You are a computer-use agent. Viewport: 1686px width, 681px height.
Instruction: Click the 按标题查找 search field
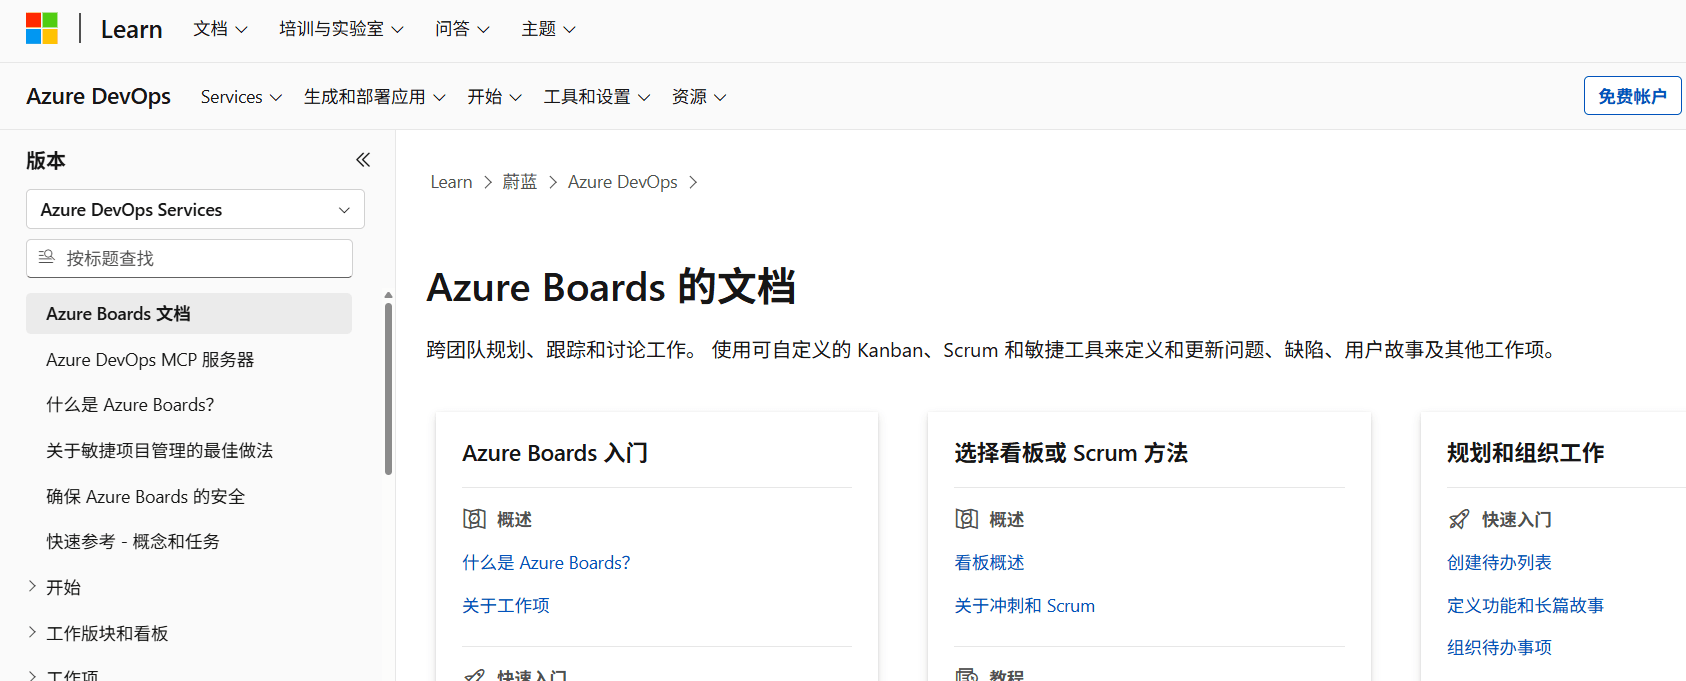click(x=189, y=258)
